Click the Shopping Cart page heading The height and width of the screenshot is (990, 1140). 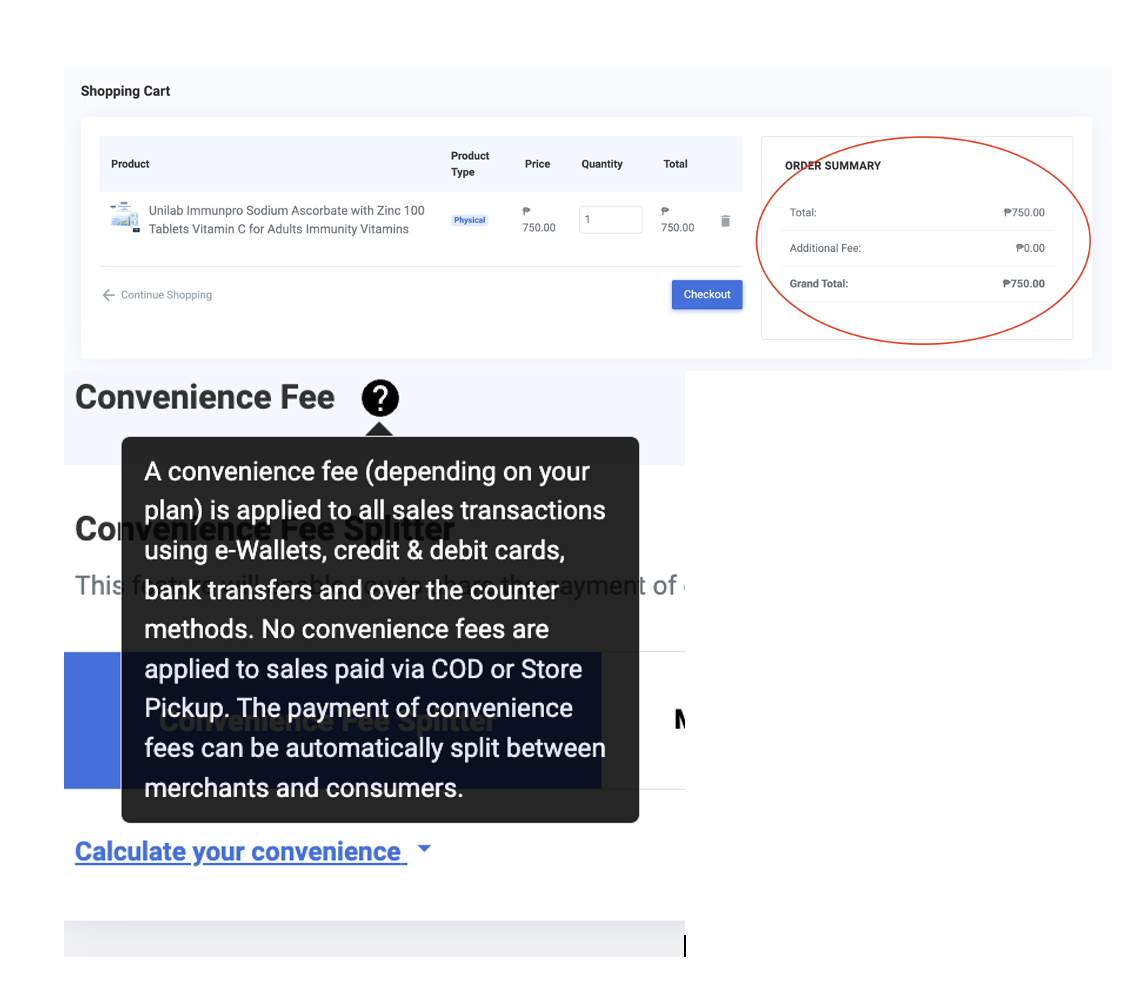(126, 91)
